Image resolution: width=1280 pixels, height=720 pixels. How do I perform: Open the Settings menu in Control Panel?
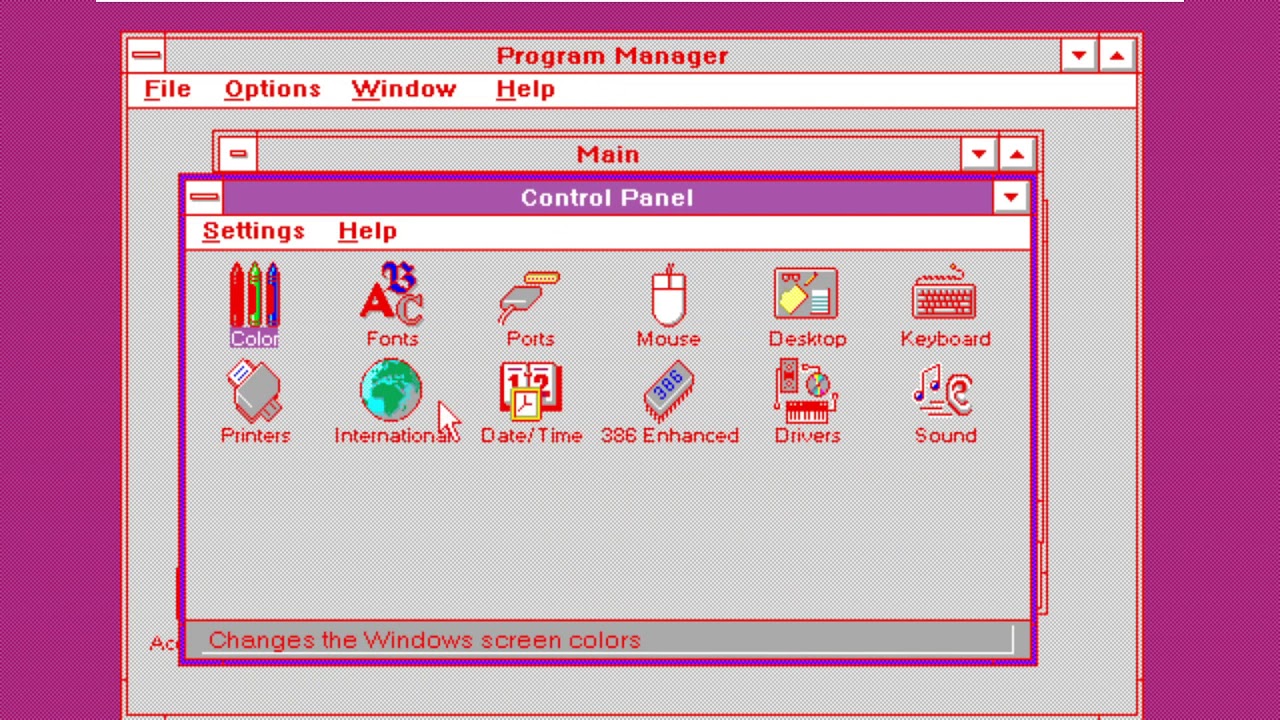(x=253, y=231)
